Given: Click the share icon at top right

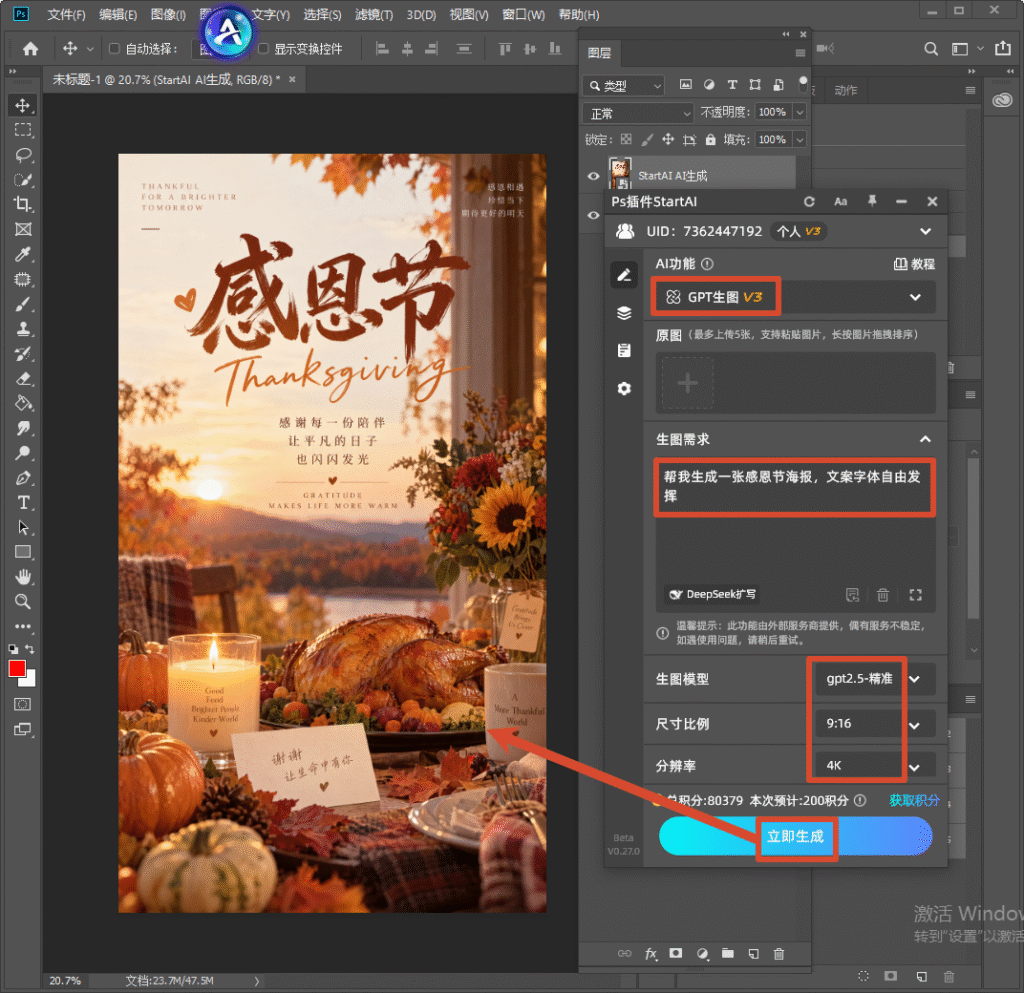Looking at the screenshot, I should (1003, 48).
